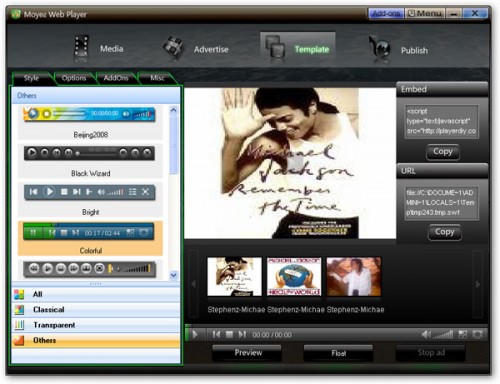Click the Stop ad button
500x384 pixels.
[431, 353]
